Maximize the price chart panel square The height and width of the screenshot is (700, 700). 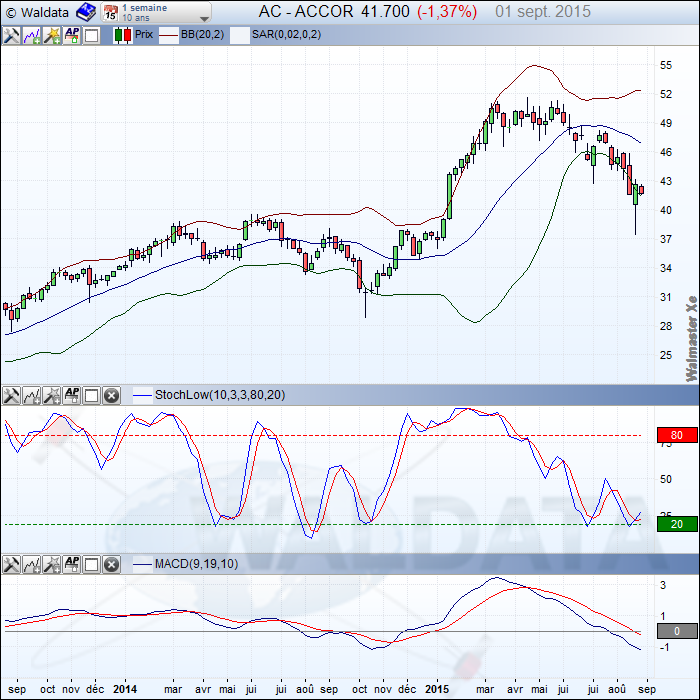[91, 35]
